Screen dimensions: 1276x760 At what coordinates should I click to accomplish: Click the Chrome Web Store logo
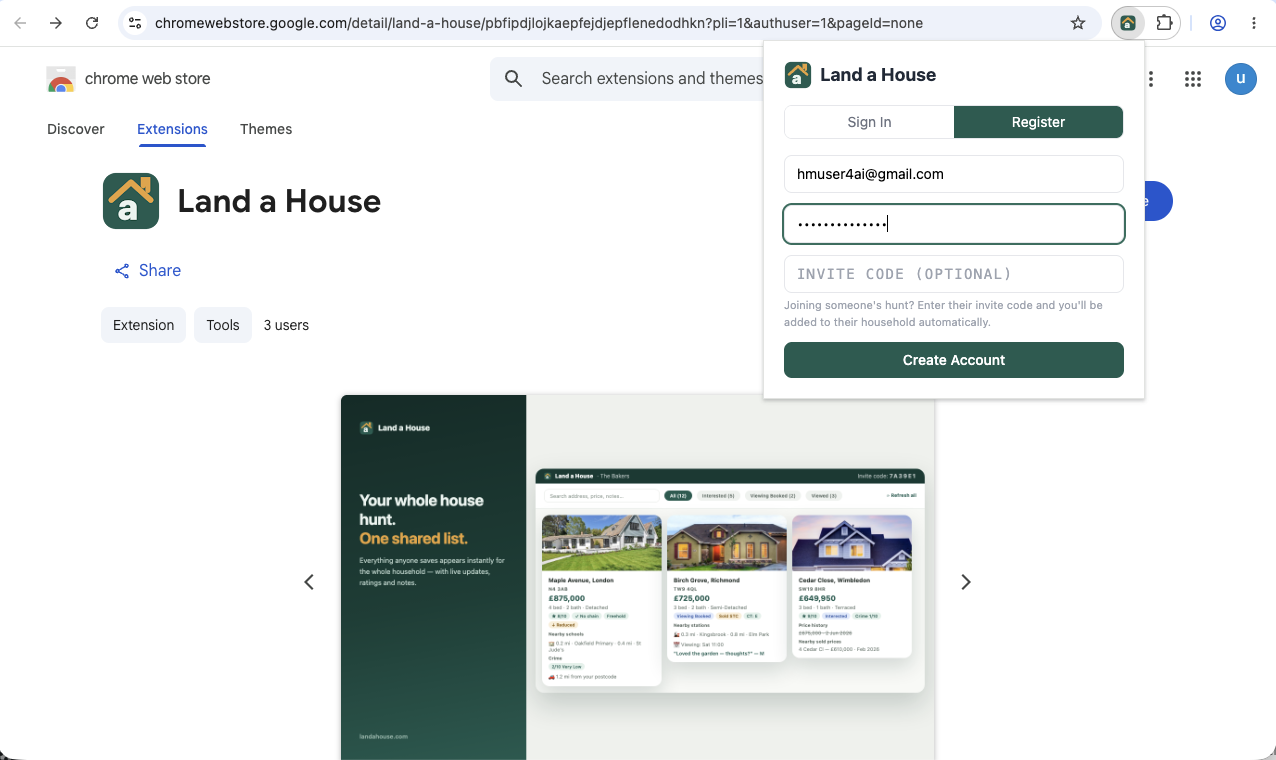click(61, 79)
